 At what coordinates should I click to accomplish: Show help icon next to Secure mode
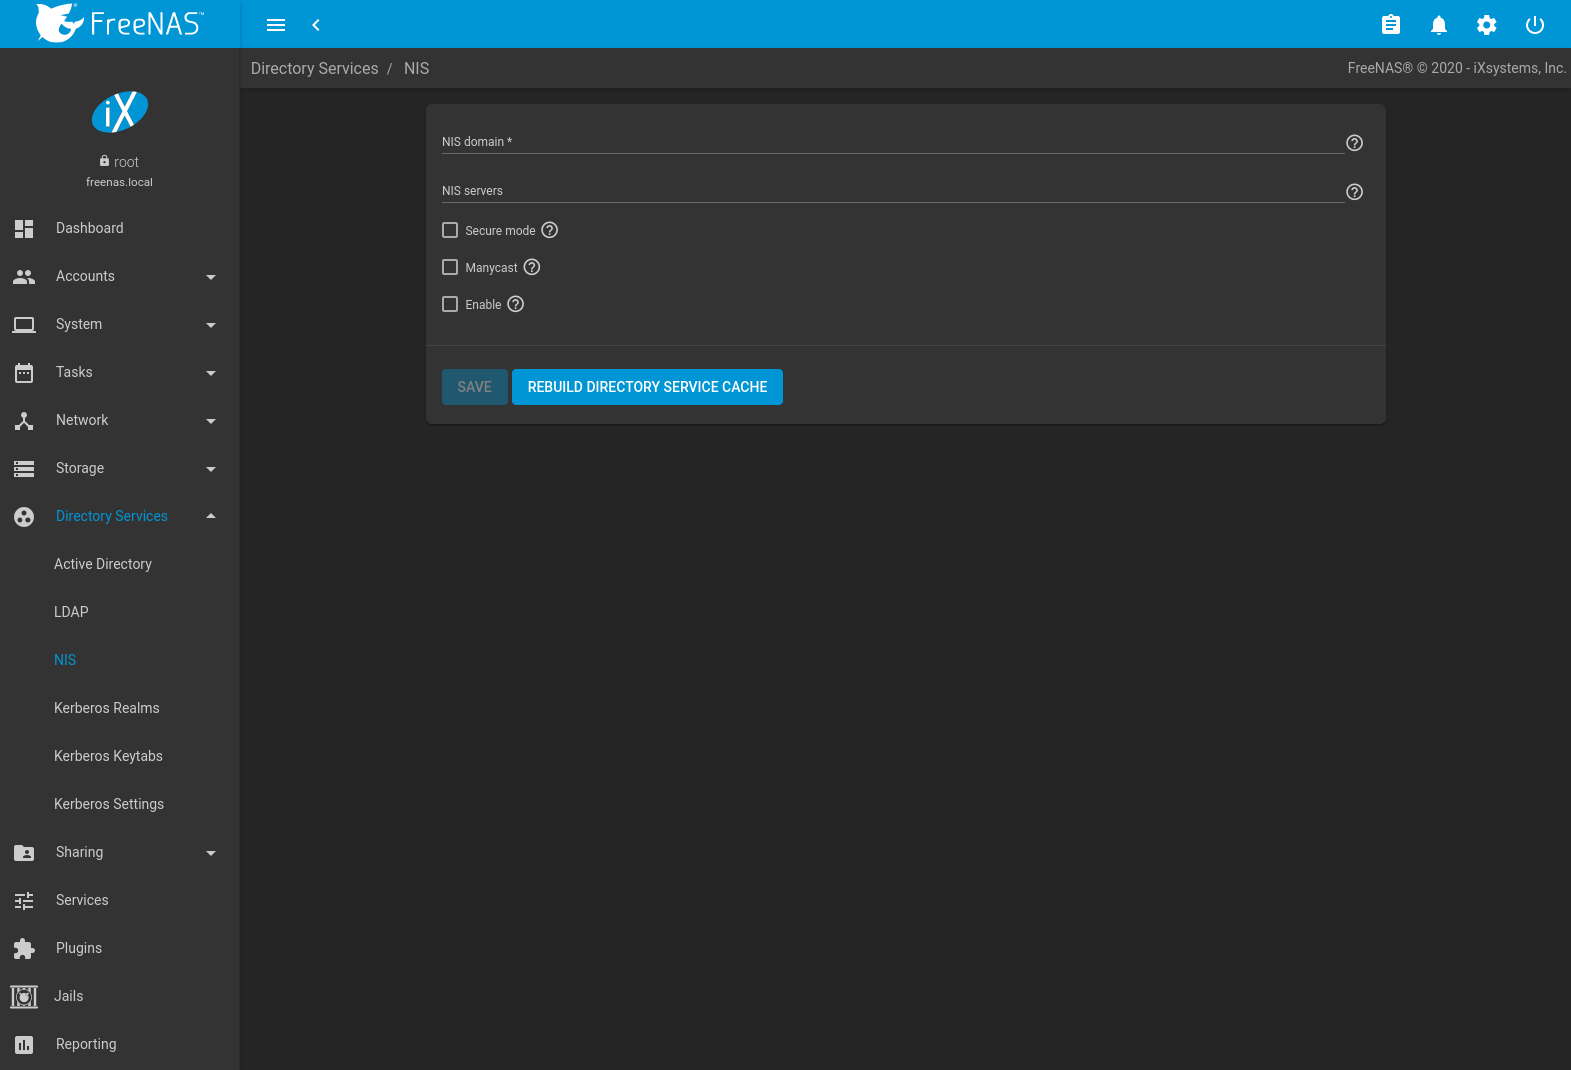coord(550,230)
